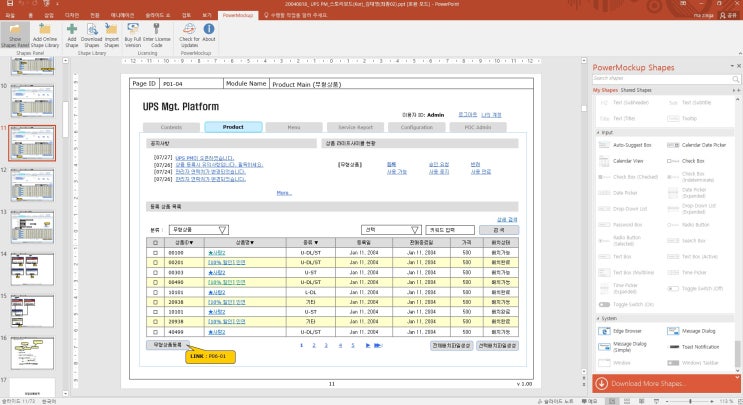Select the Toggle Switch (Off) shape
The height and width of the screenshot is (405, 743).
[695, 288]
